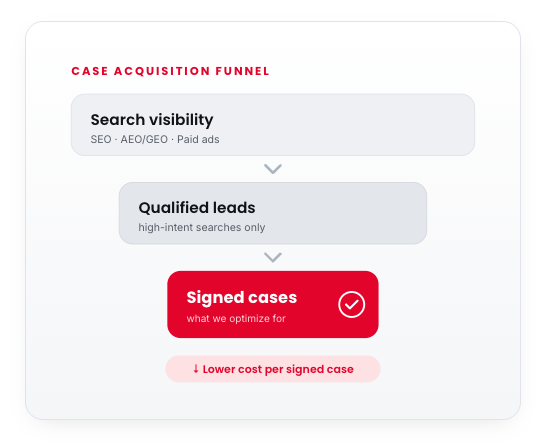Click the Paid ads label
541x445 pixels.
click(198, 139)
